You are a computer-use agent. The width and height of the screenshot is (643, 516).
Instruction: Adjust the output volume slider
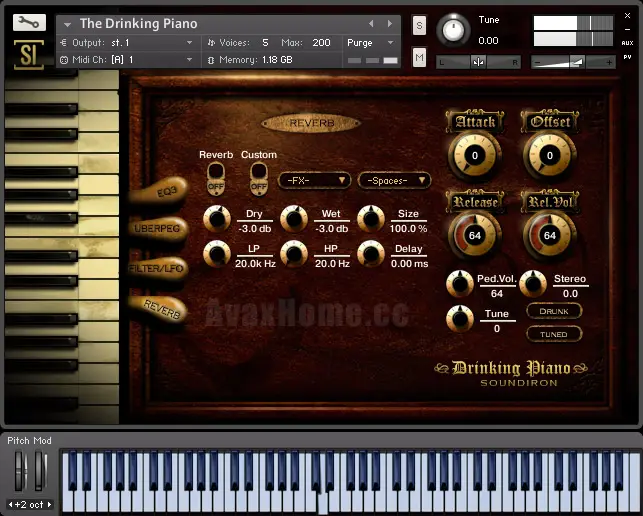click(x=573, y=62)
